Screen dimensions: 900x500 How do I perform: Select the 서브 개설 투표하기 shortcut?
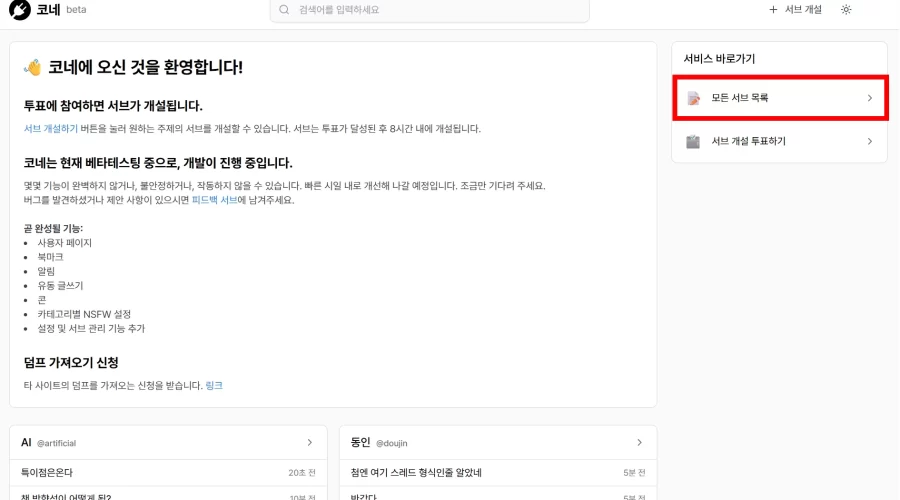click(780, 141)
